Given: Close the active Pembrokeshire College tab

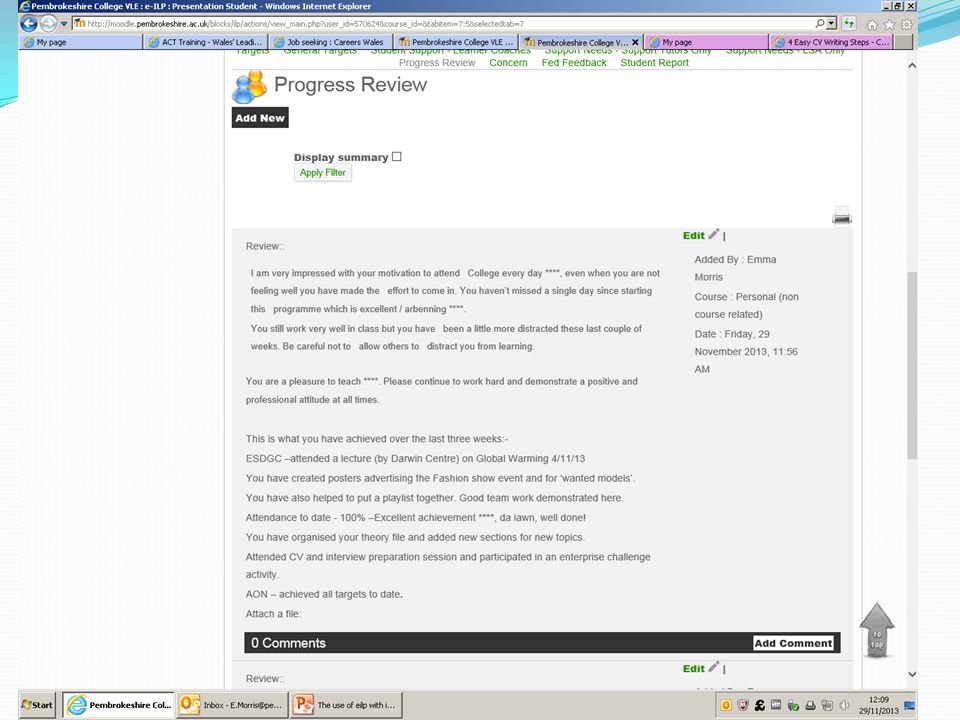Looking at the screenshot, I should point(635,42).
